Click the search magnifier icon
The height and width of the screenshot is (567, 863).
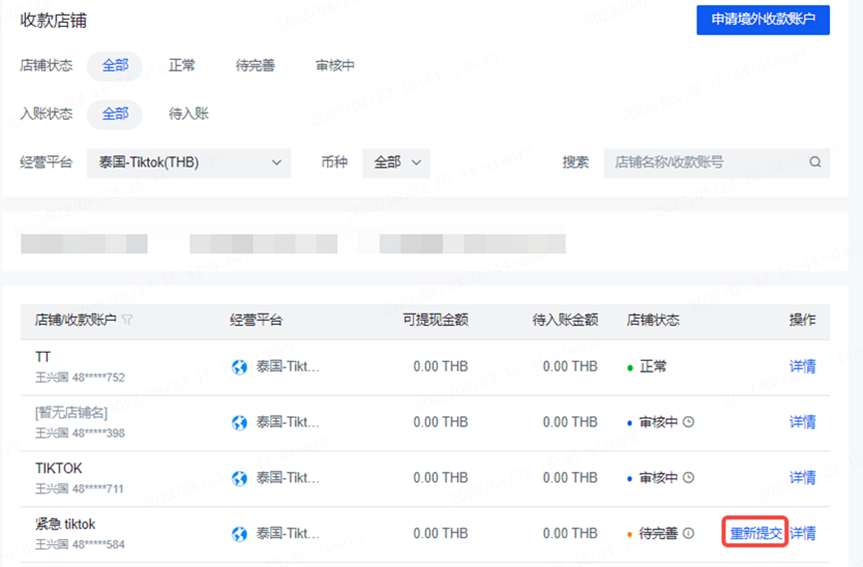815,162
